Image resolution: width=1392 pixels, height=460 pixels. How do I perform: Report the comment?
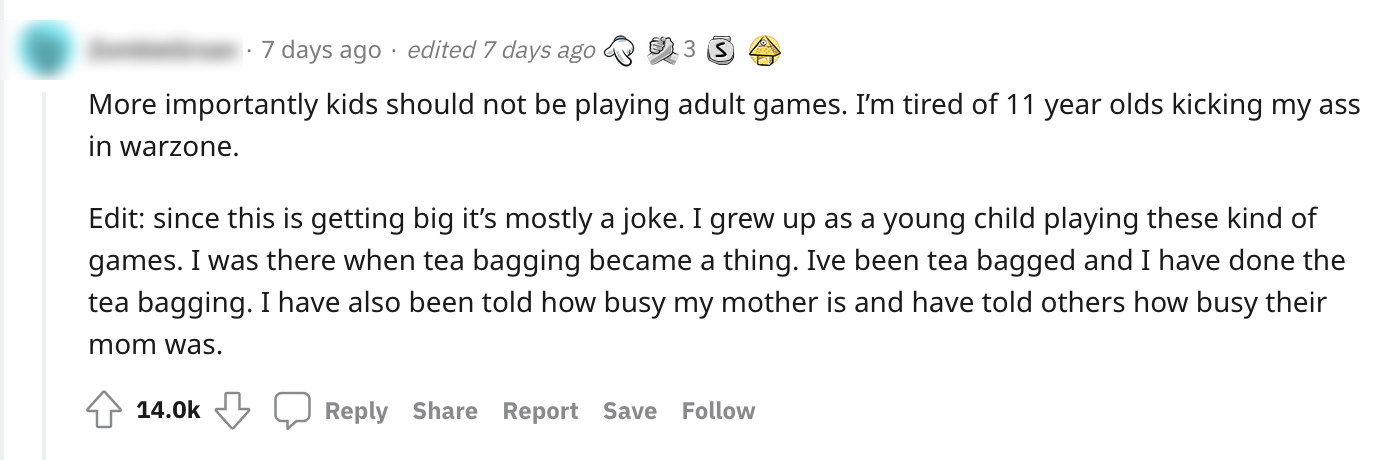click(x=540, y=411)
